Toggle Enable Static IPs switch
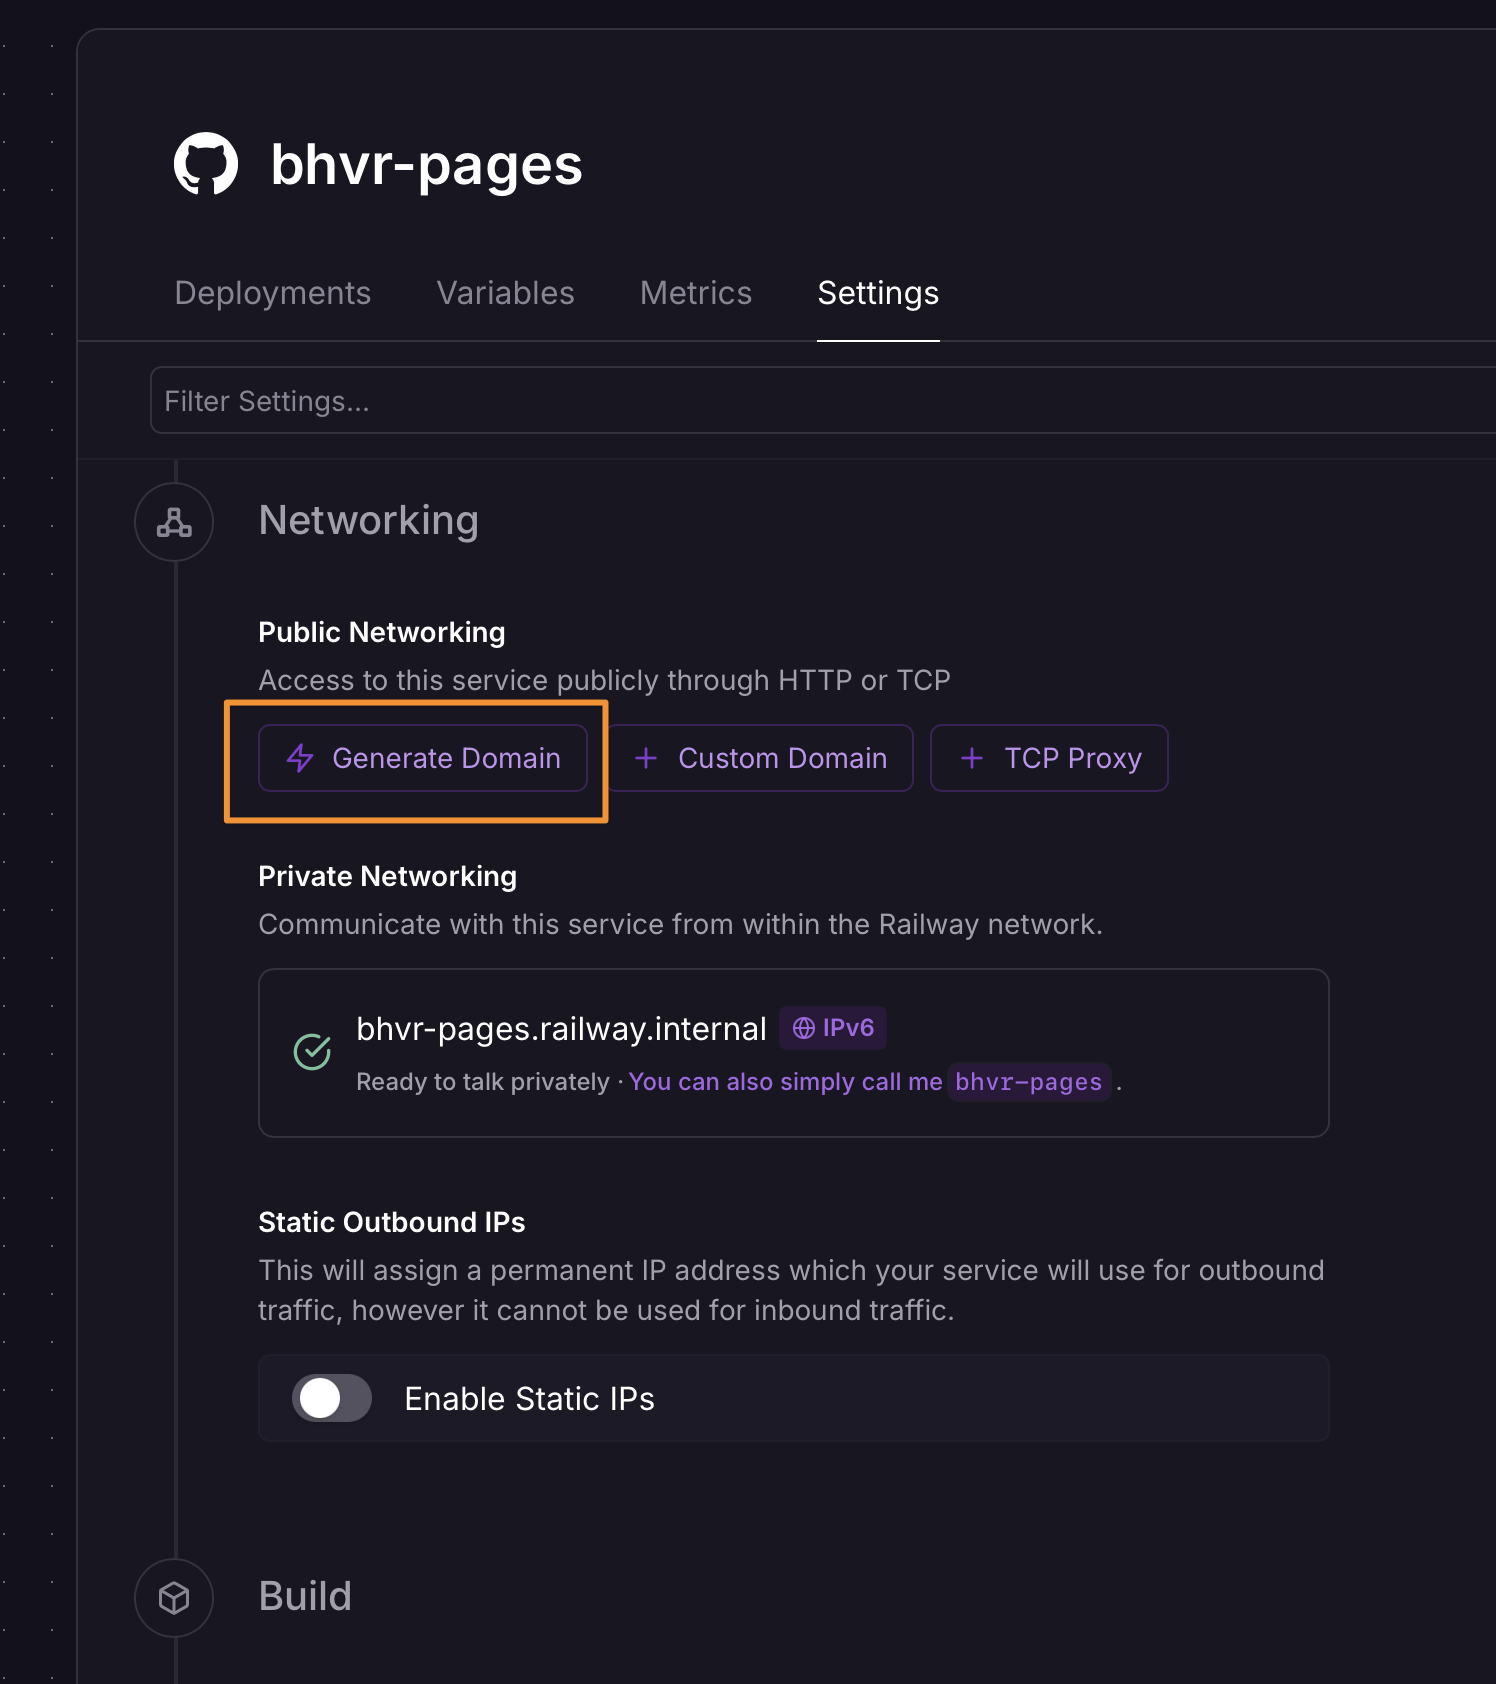 point(332,1398)
